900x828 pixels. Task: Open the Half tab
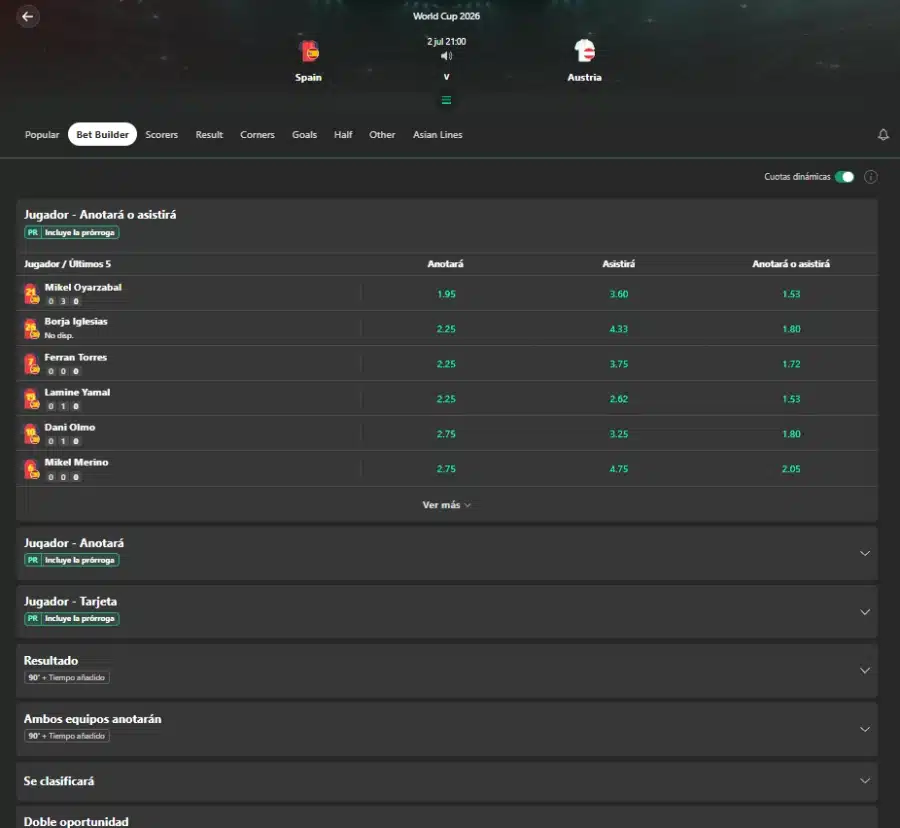(x=343, y=134)
